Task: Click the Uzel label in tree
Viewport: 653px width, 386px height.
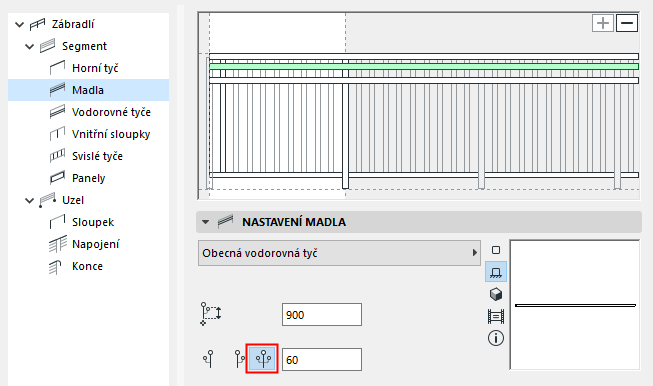Action: tap(73, 200)
